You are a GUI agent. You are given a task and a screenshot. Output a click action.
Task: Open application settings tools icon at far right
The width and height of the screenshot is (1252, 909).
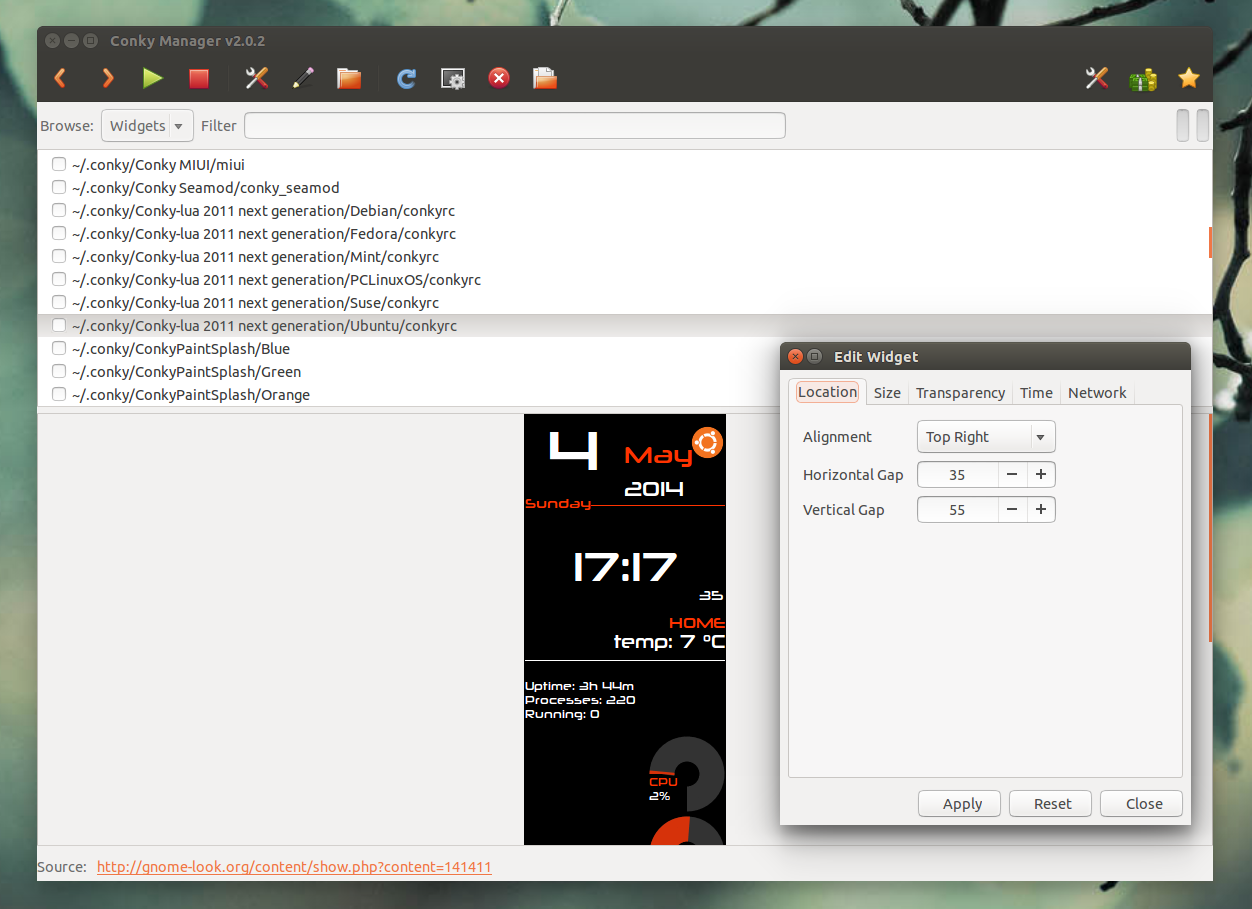[1097, 78]
